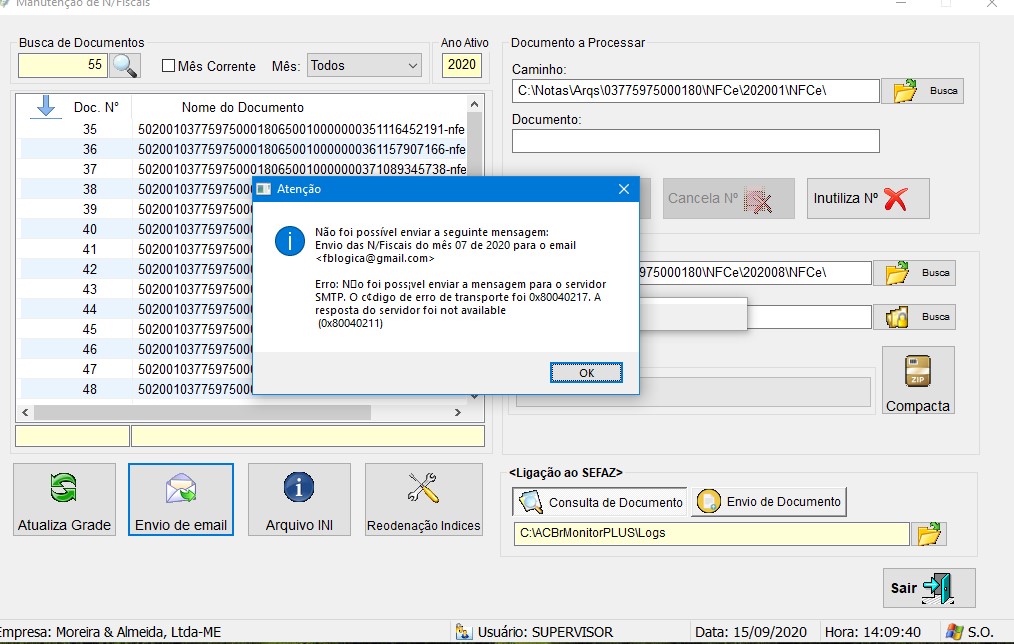Open logs folder icon next to ACBrMonitorPLUS path

[929, 534]
